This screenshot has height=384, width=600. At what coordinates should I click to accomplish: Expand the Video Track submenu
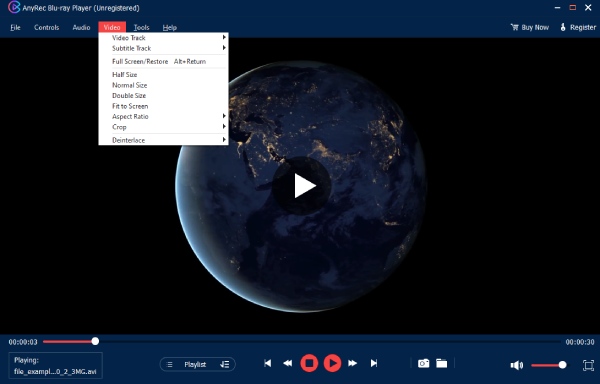click(x=163, y=37)
